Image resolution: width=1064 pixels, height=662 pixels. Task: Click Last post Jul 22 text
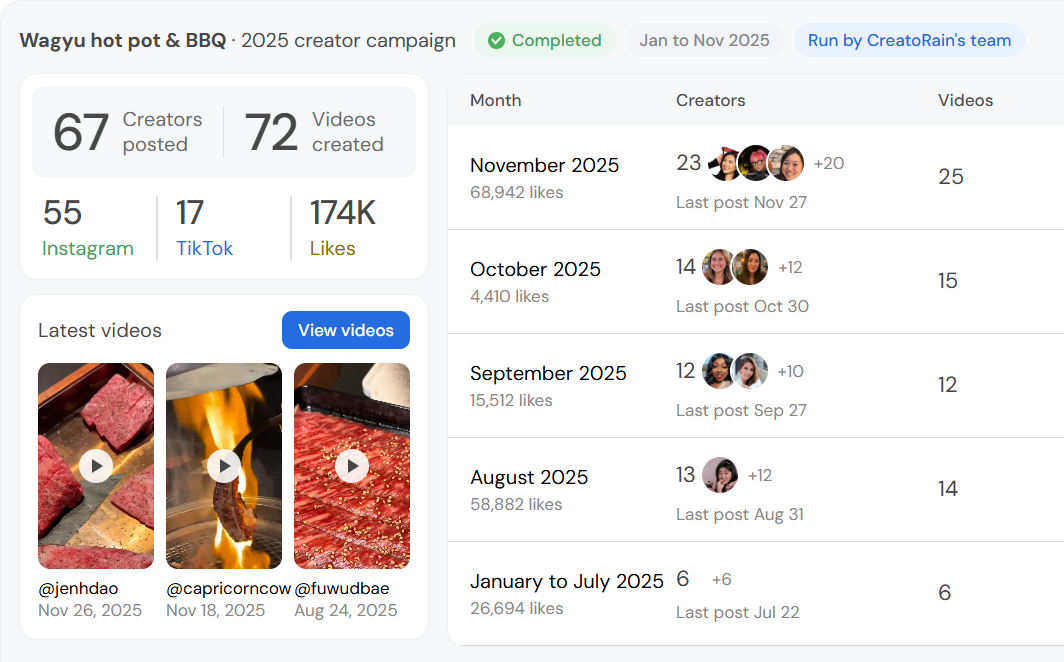pos(738,612)
